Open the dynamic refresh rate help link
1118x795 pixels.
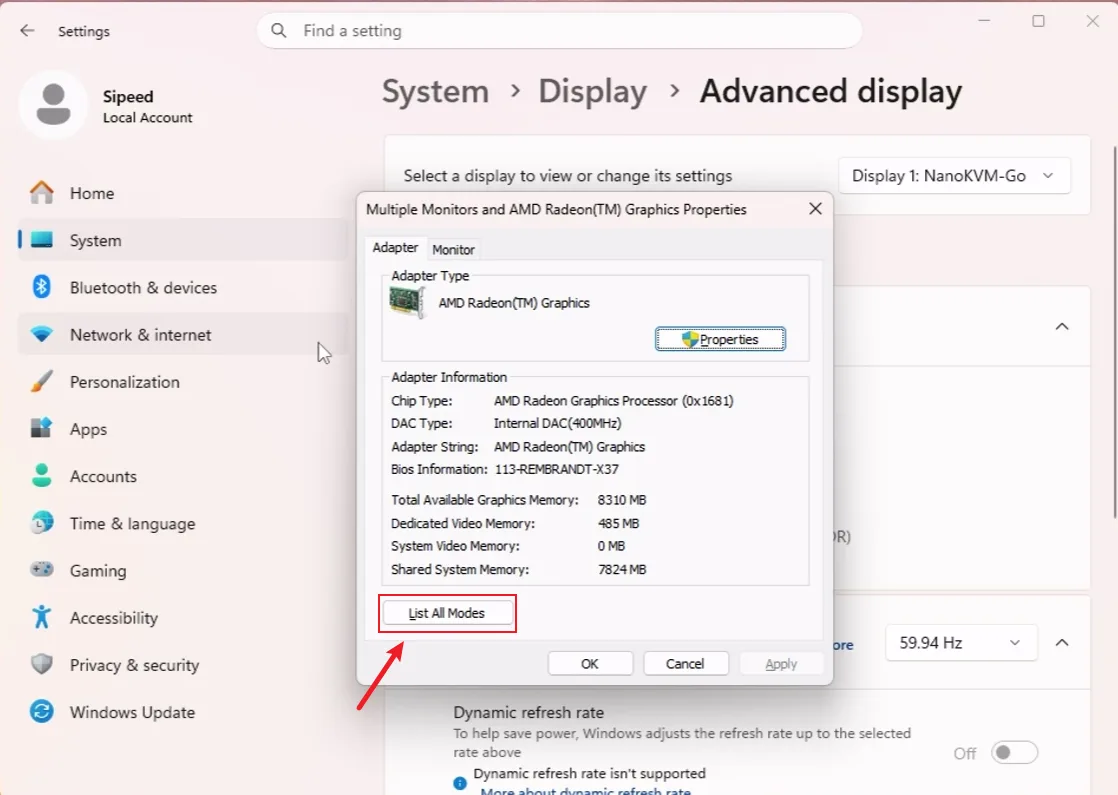click(585, 790)
